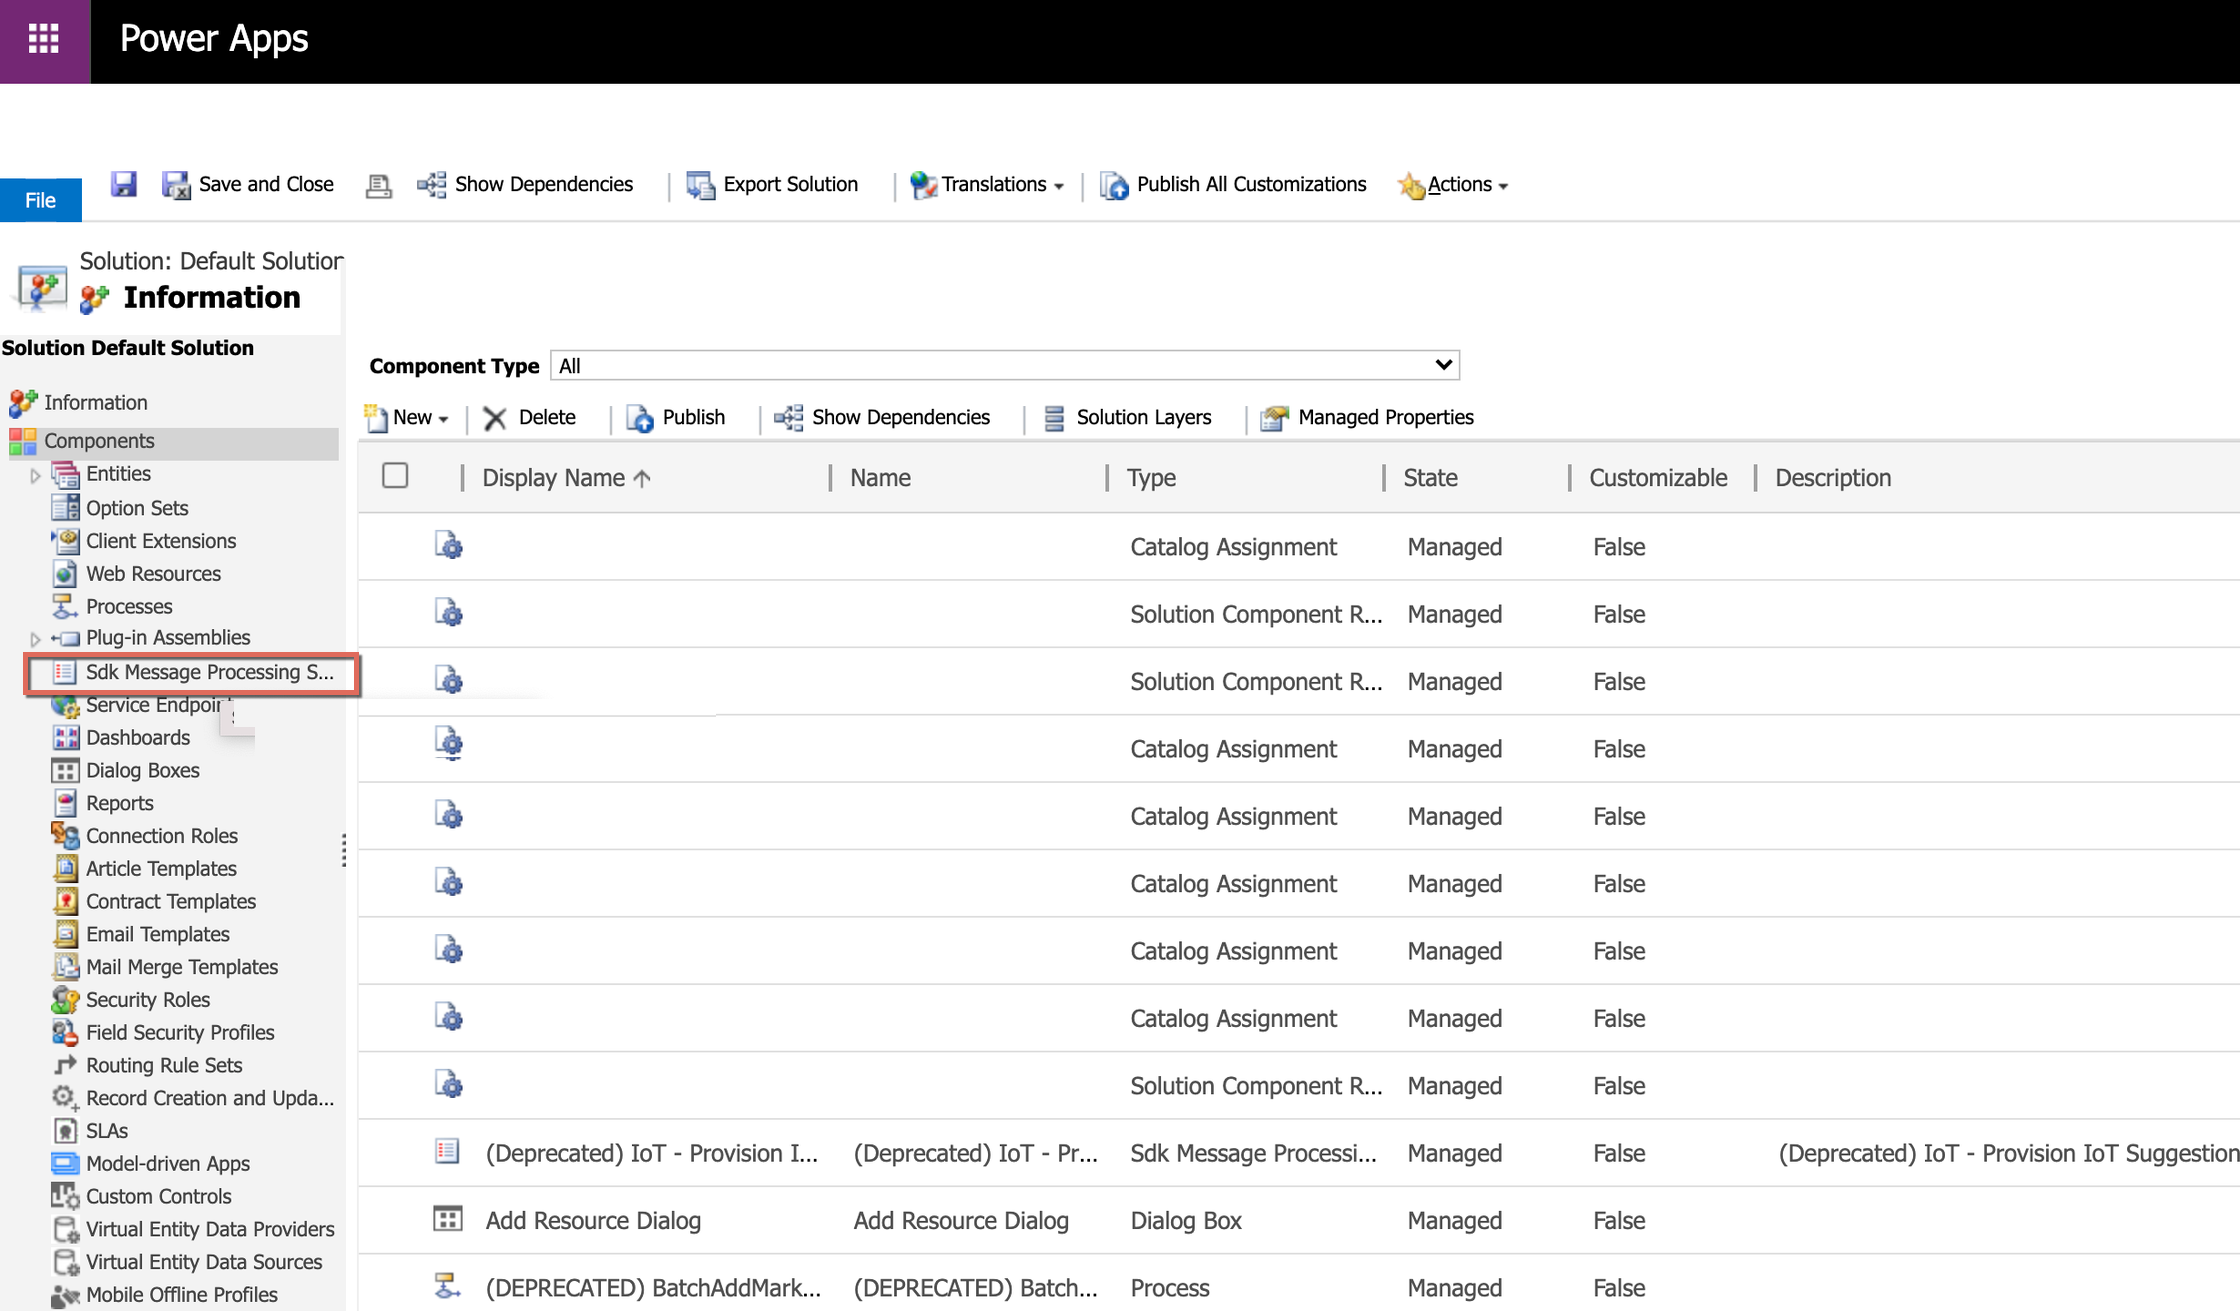Open the New dropdown in grid toolbar
The height and width of the screenshot is (1311, 2240).
point(406,418)
